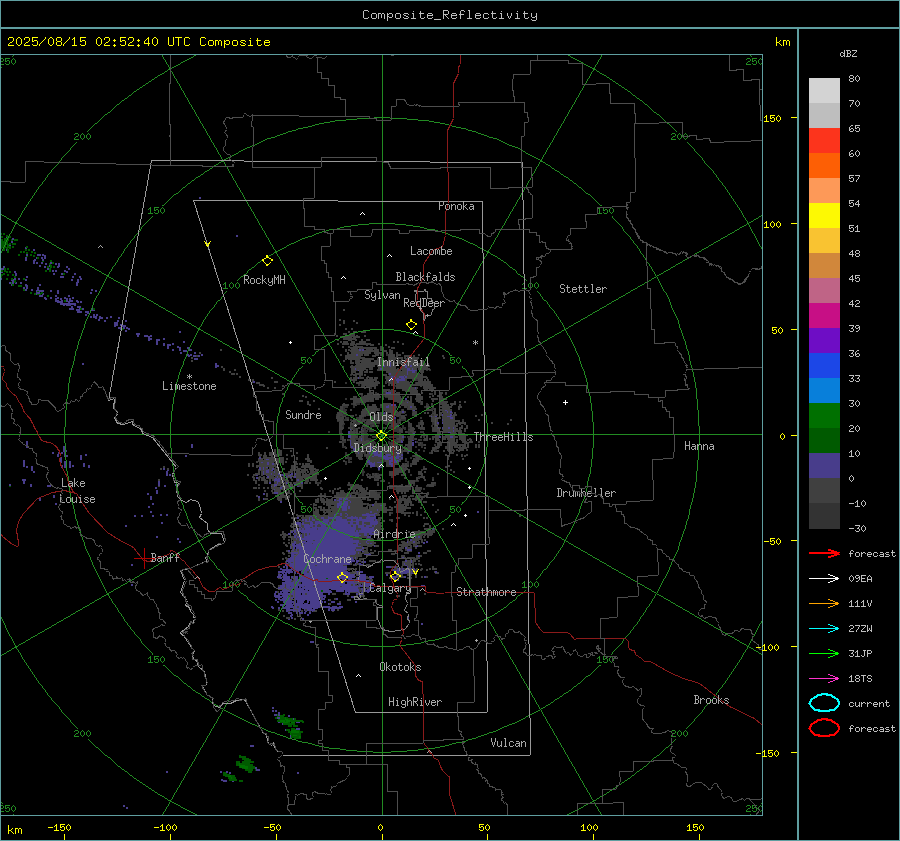Select the orange 111V arrow legend entry
Viewport: 900px width, 841px height.
[x=824, y=603]
